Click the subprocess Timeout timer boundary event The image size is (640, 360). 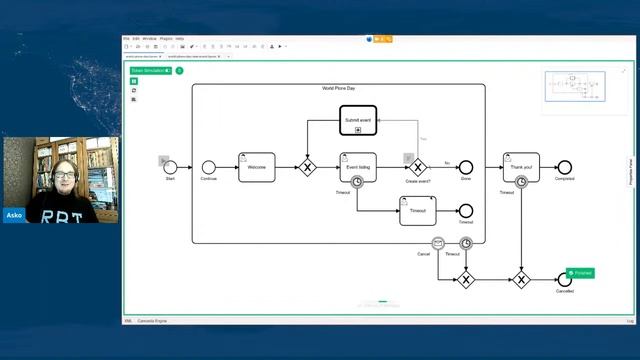tap(466, 243)
